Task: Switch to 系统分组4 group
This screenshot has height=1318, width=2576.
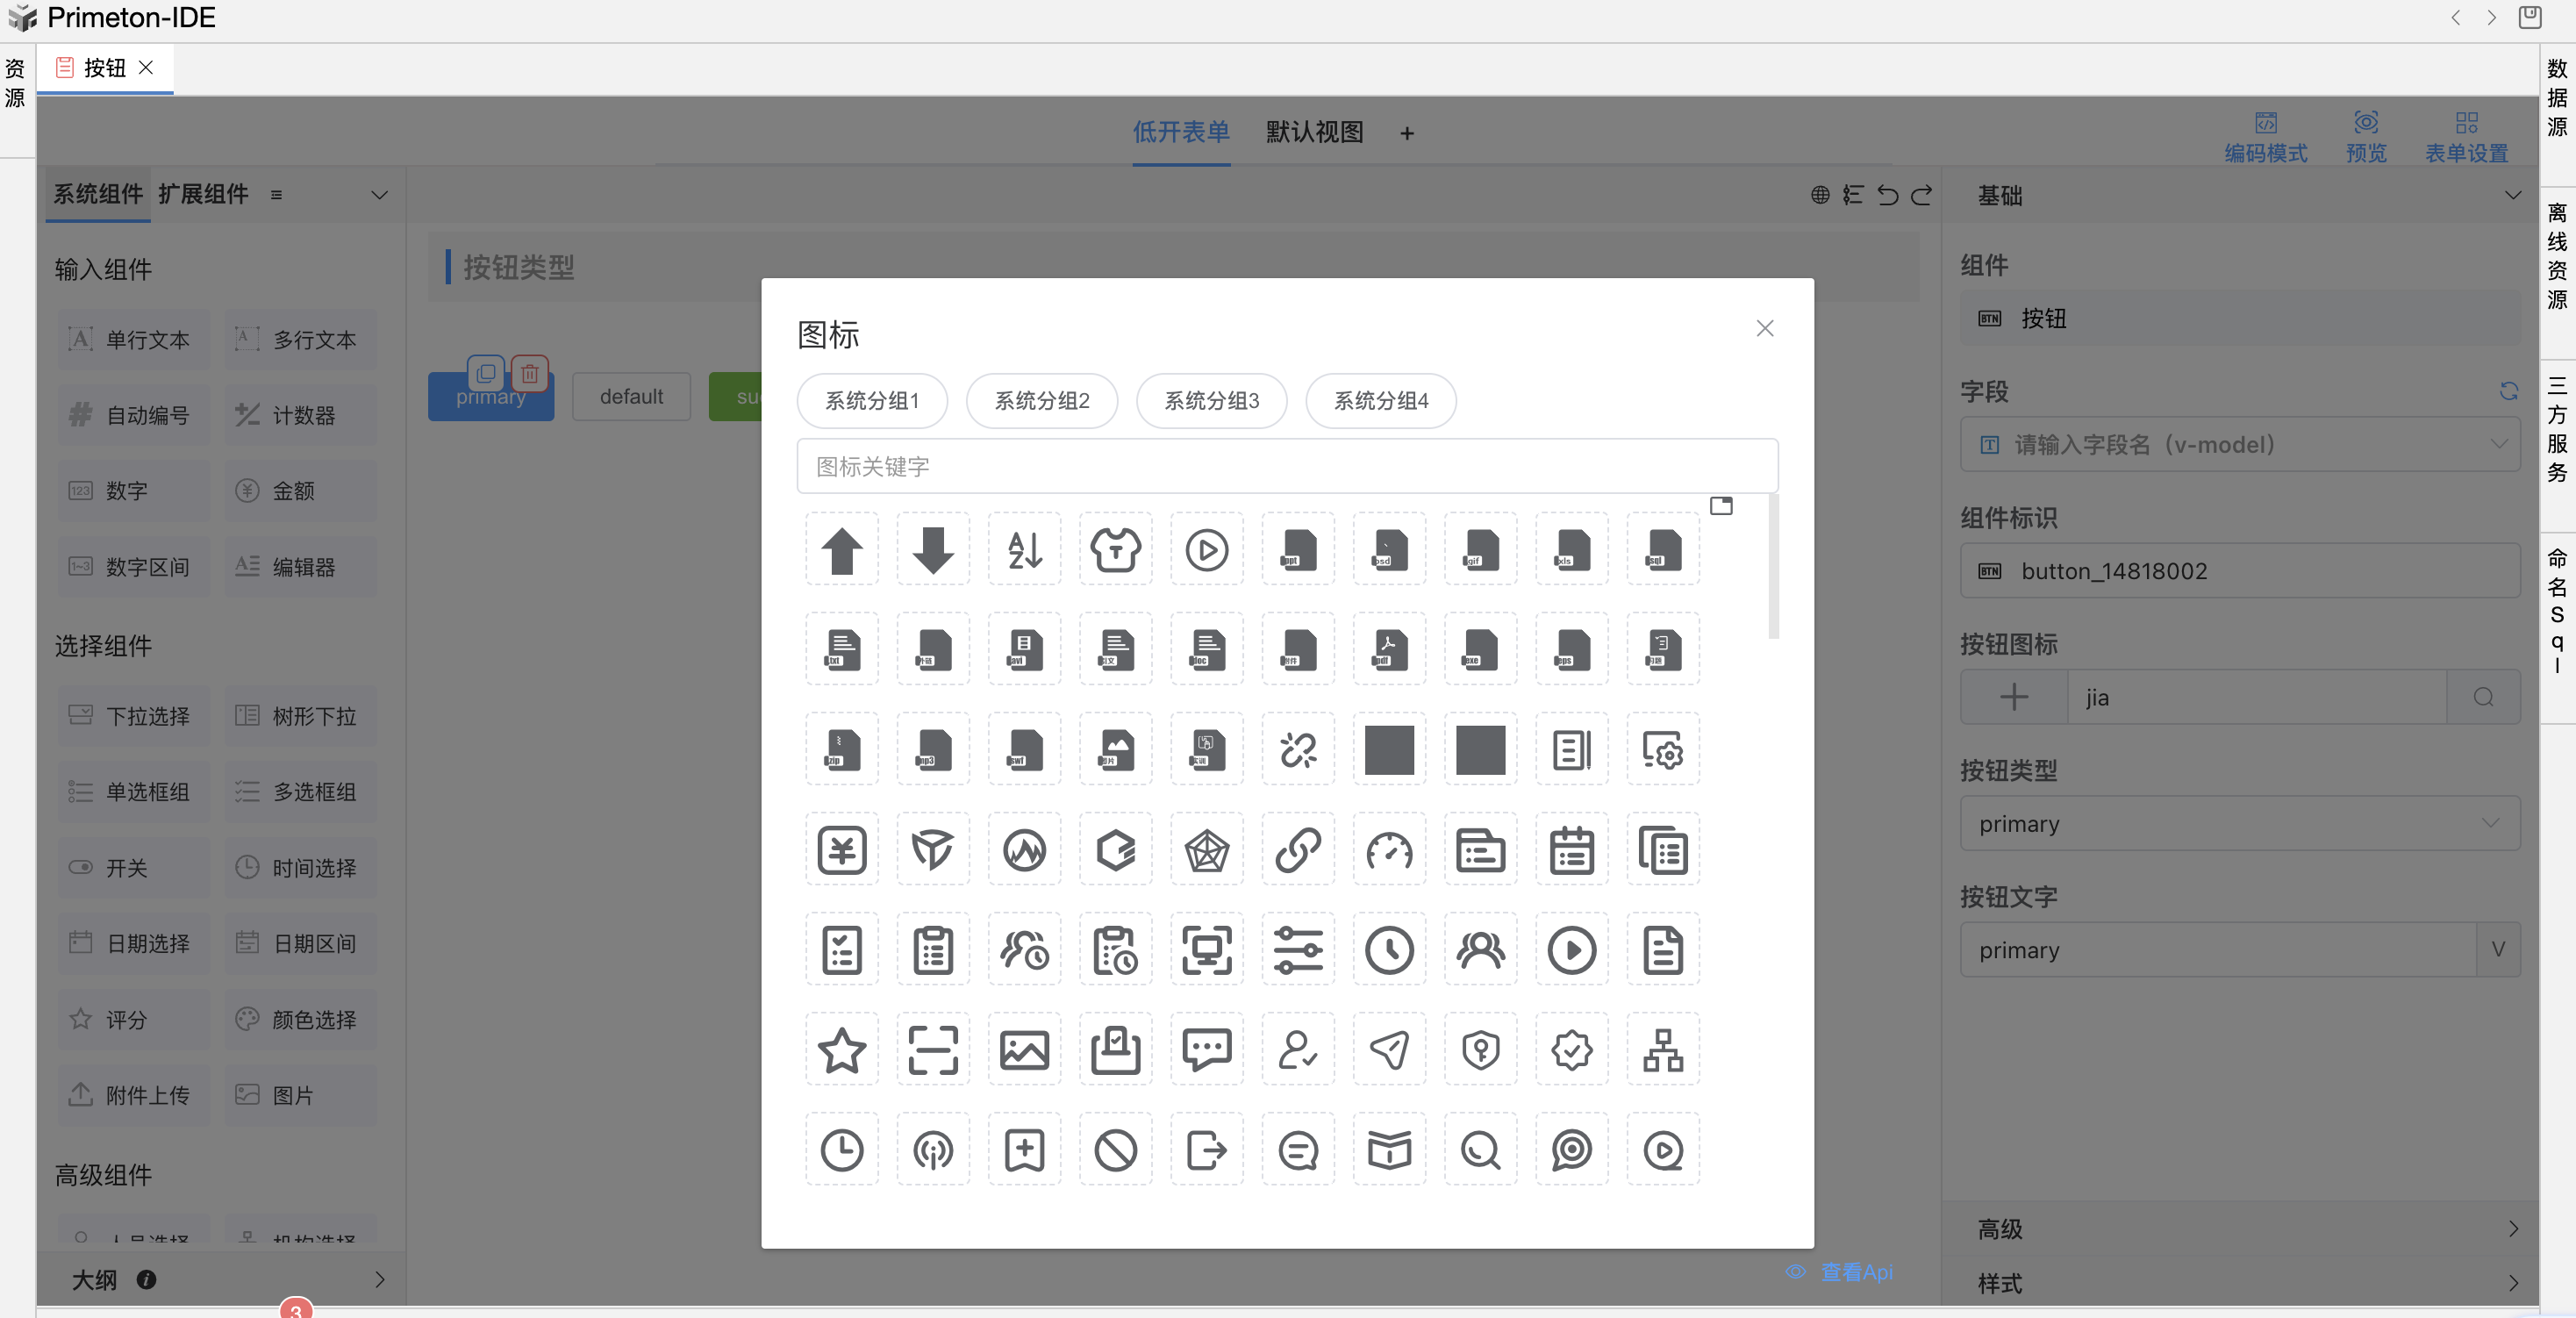Action: 1380,401
